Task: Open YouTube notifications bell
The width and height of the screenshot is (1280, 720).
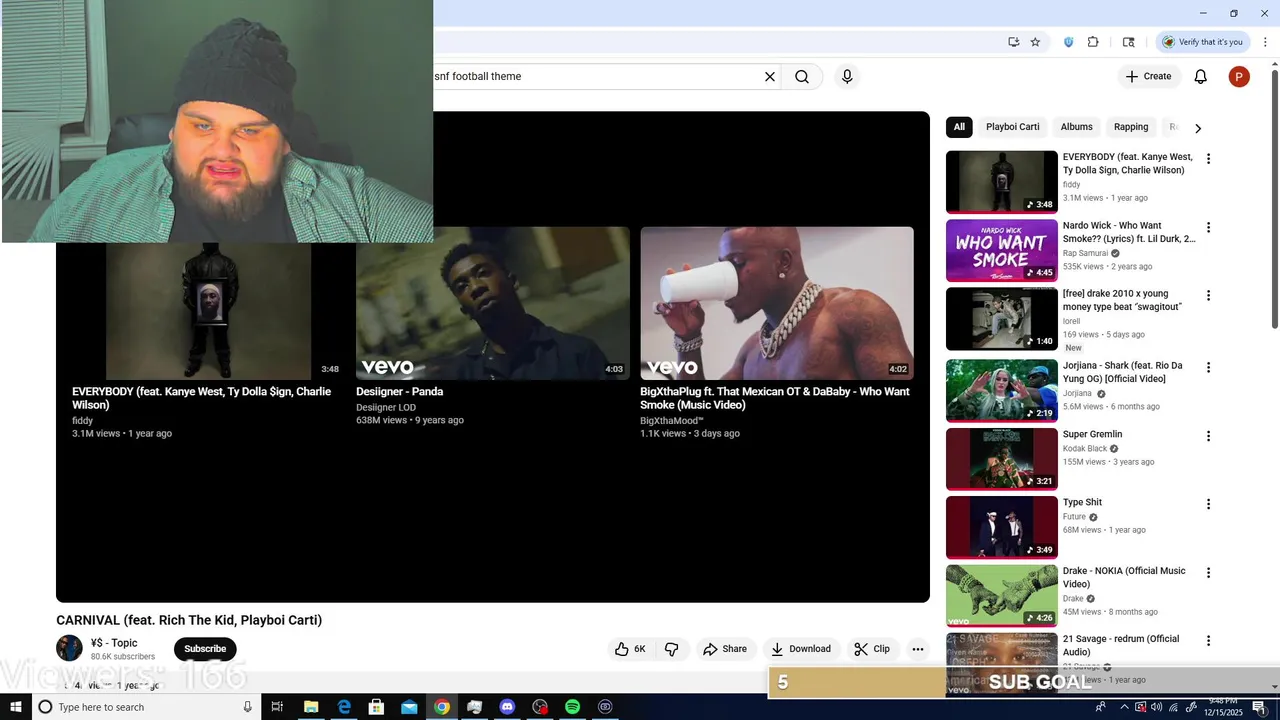Action: tap(1201, 77)
